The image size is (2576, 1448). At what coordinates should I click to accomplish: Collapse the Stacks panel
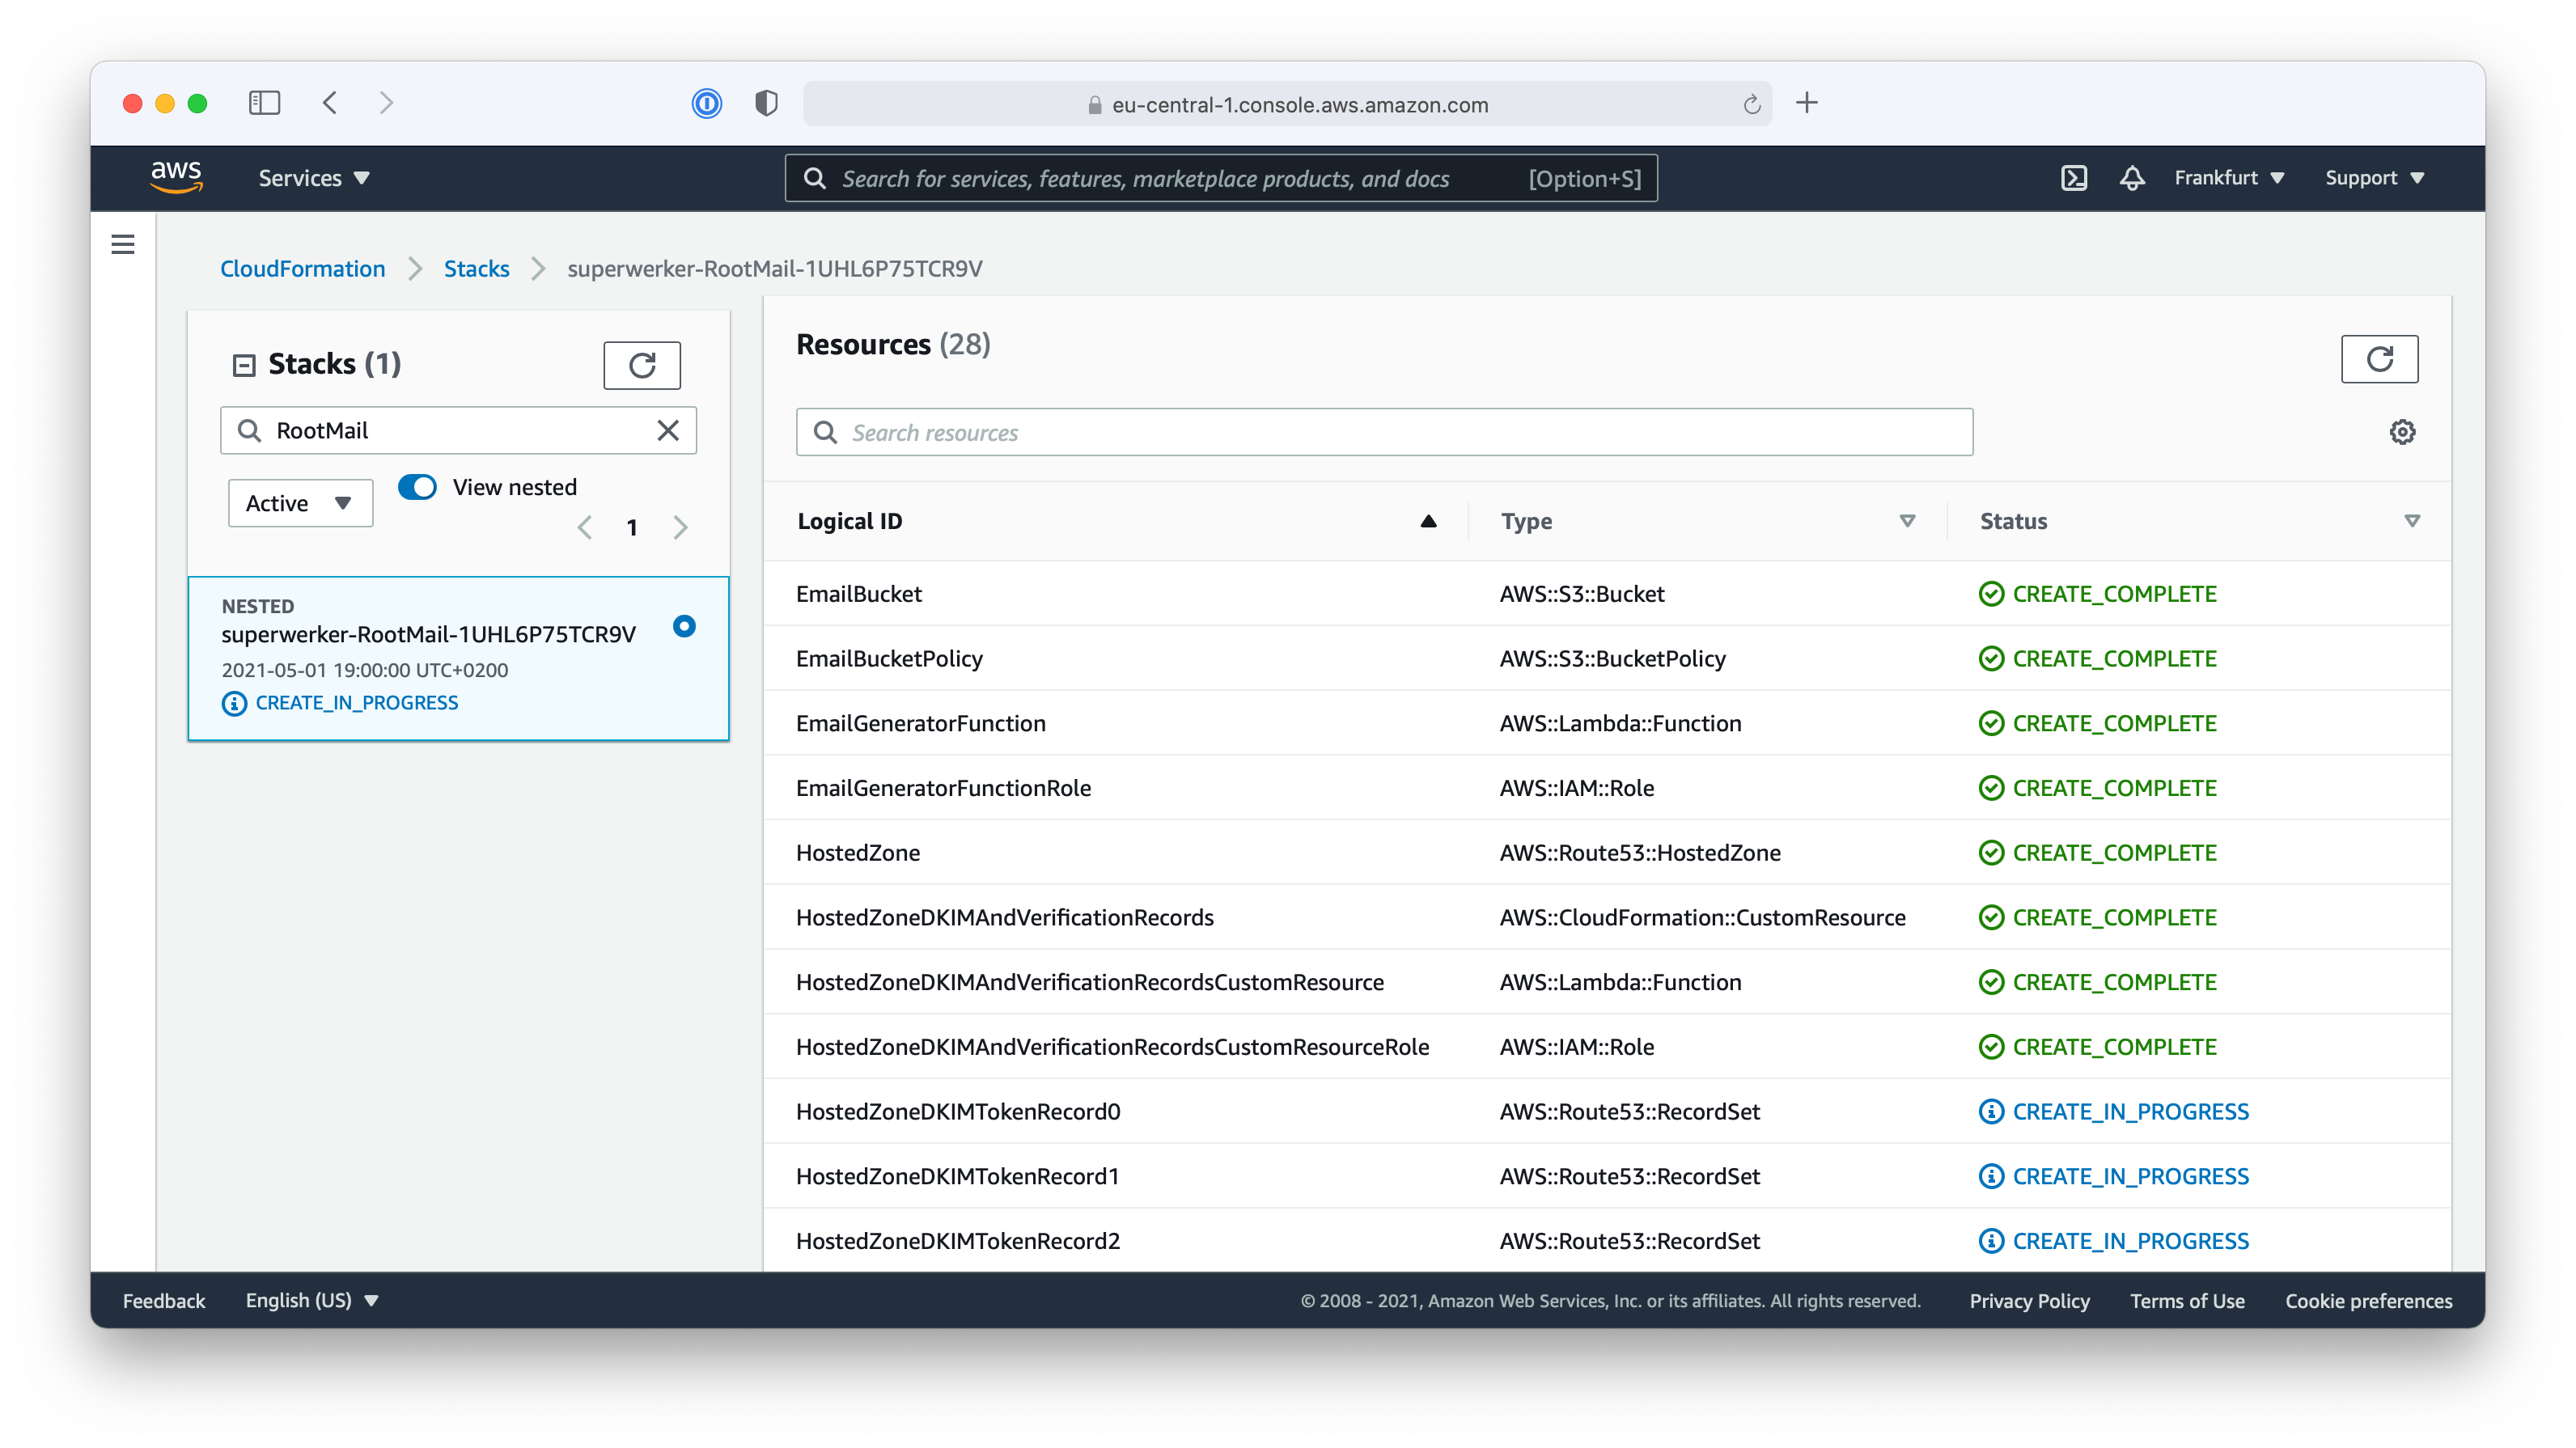244,365
